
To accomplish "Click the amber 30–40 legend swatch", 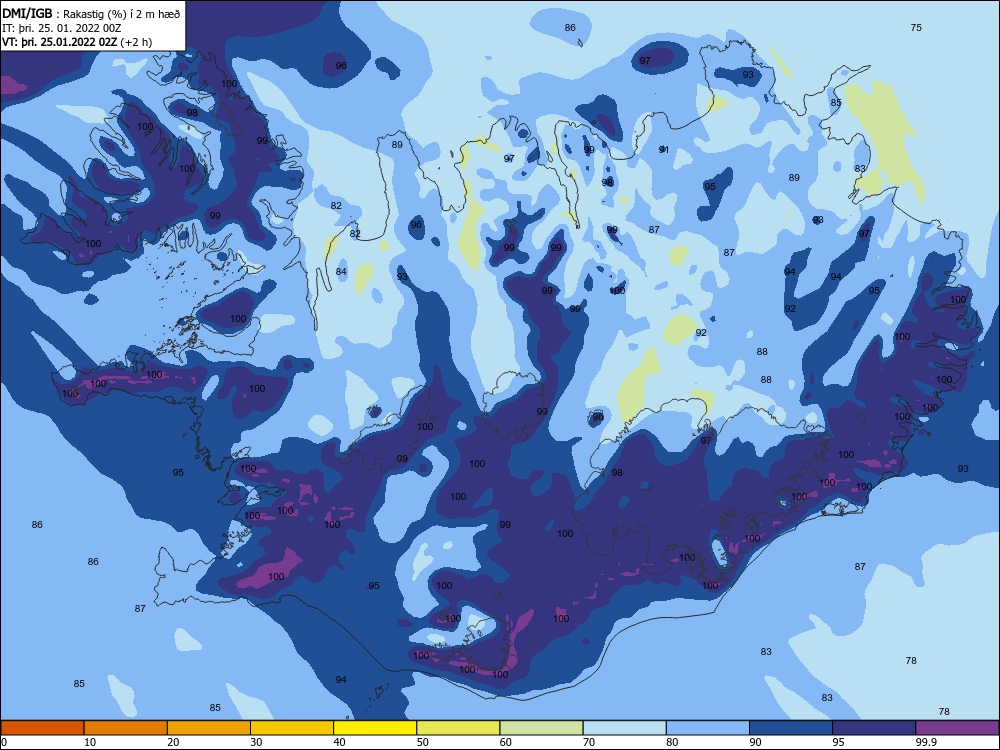I will click(292, 728).
